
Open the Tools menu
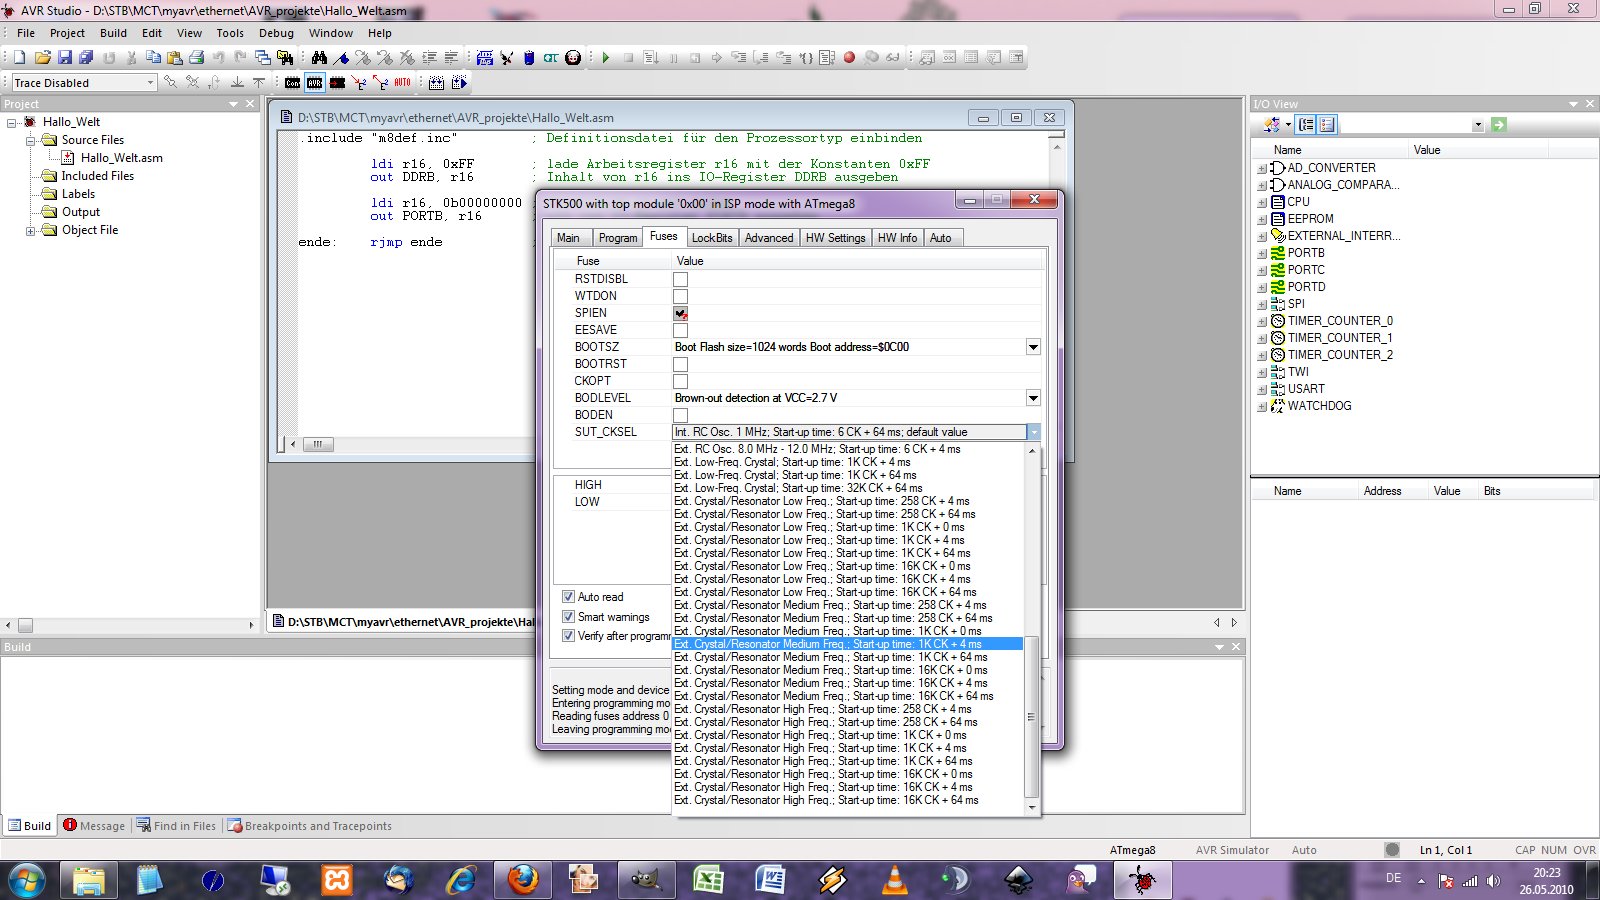click(x=230, y=33)
